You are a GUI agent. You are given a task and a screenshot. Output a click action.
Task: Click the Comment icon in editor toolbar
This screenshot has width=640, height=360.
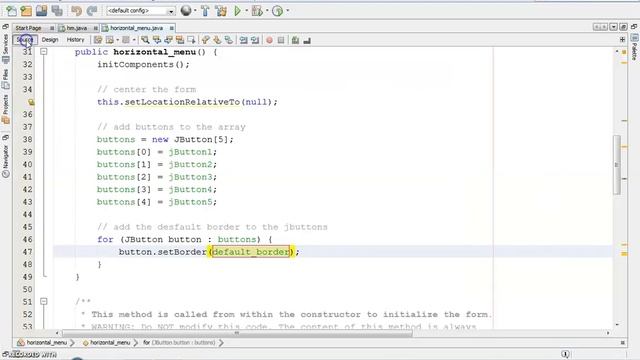[x=295, y=40]
